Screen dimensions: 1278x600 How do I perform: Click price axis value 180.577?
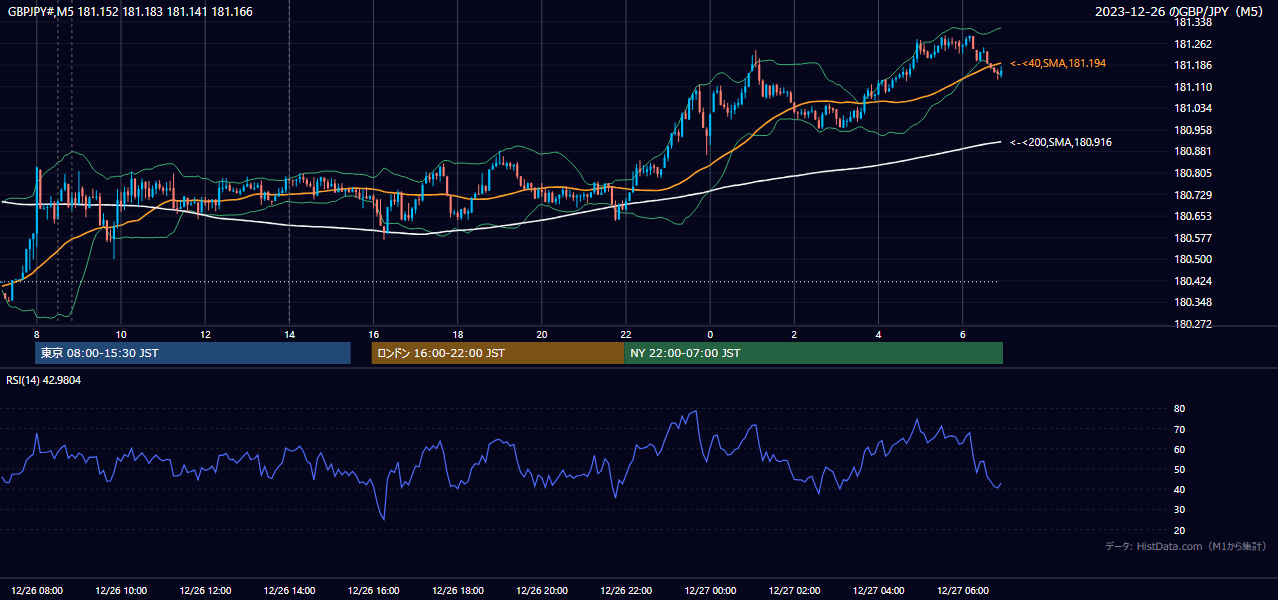pyautogui.click(x=1193, y=238)
